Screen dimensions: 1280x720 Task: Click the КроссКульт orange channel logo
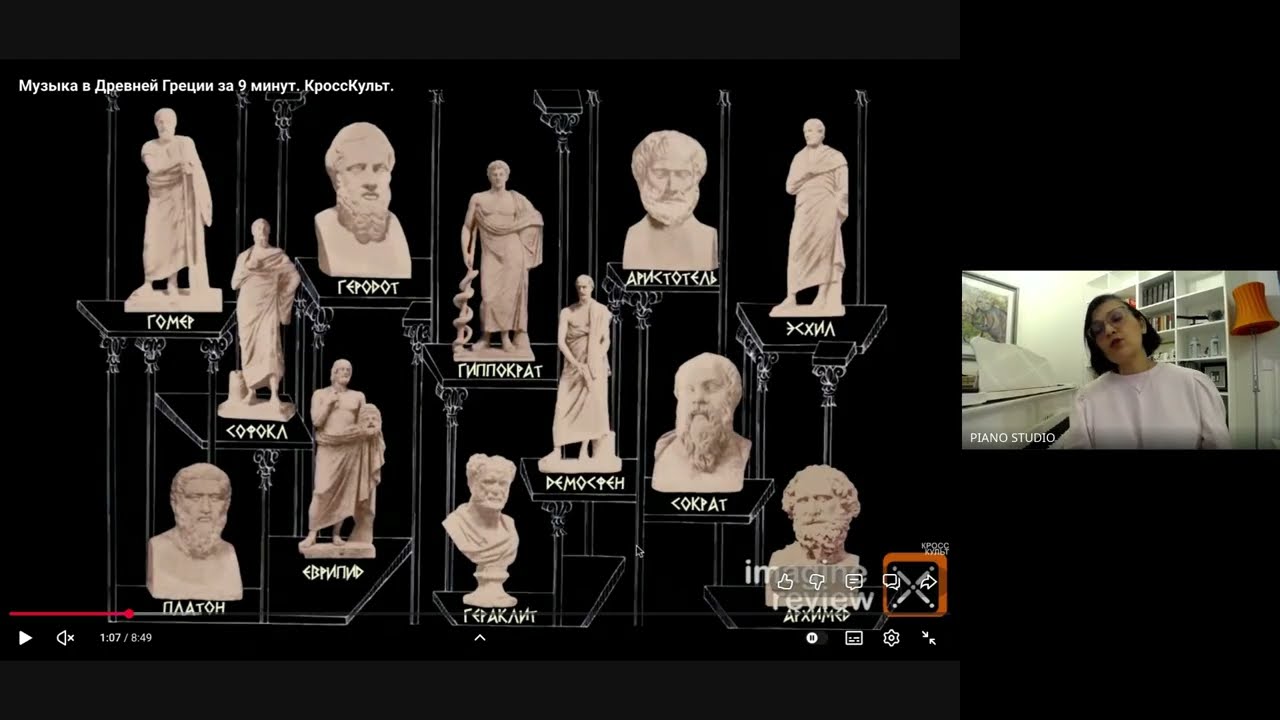(x=914, y=585)
